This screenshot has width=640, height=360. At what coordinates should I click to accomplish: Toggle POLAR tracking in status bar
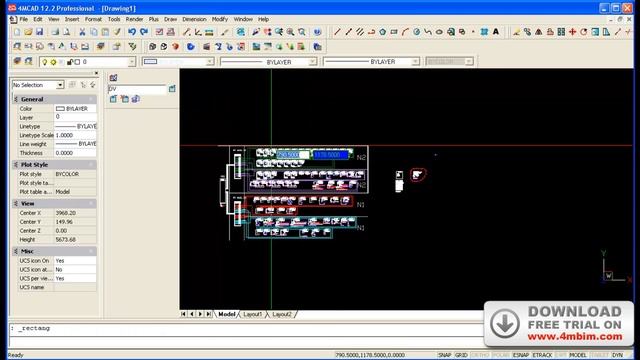tap(501, 355)
